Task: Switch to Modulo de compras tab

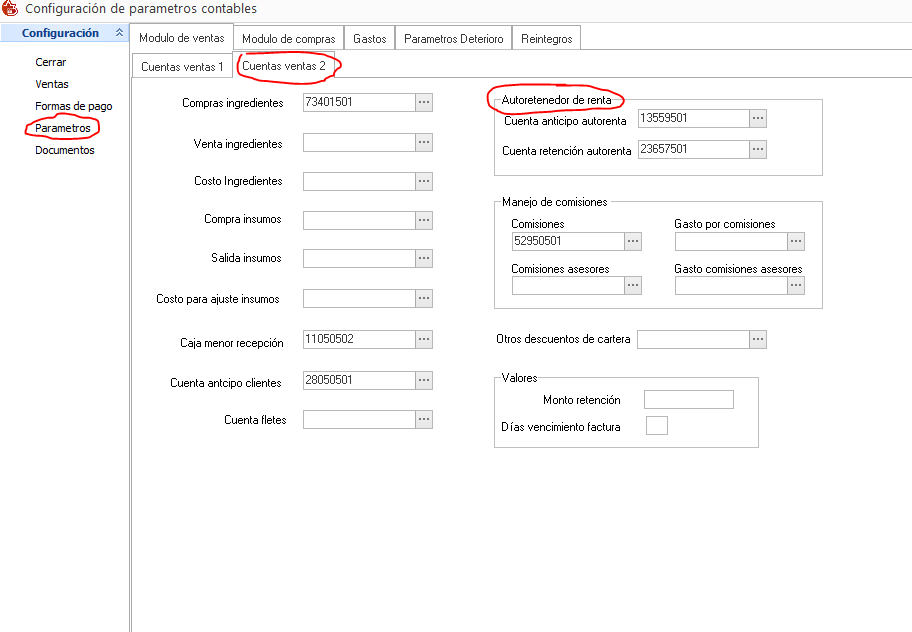Action: coord(289,38)
